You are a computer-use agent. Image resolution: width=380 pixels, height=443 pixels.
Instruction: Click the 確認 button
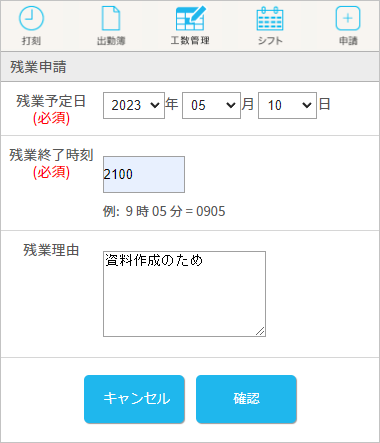[x=246, y=399]
